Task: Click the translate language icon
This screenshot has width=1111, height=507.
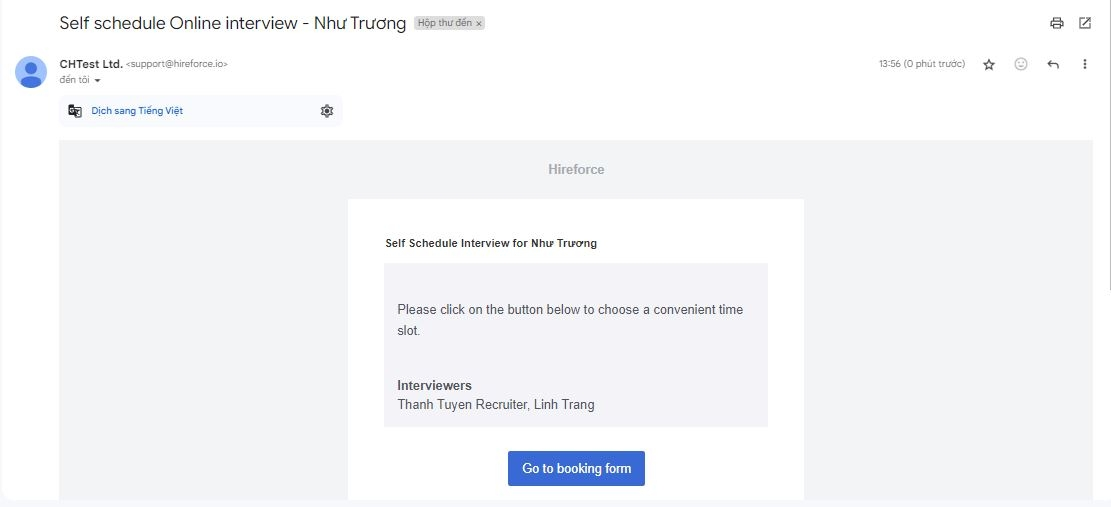Action: click(75, 111)
